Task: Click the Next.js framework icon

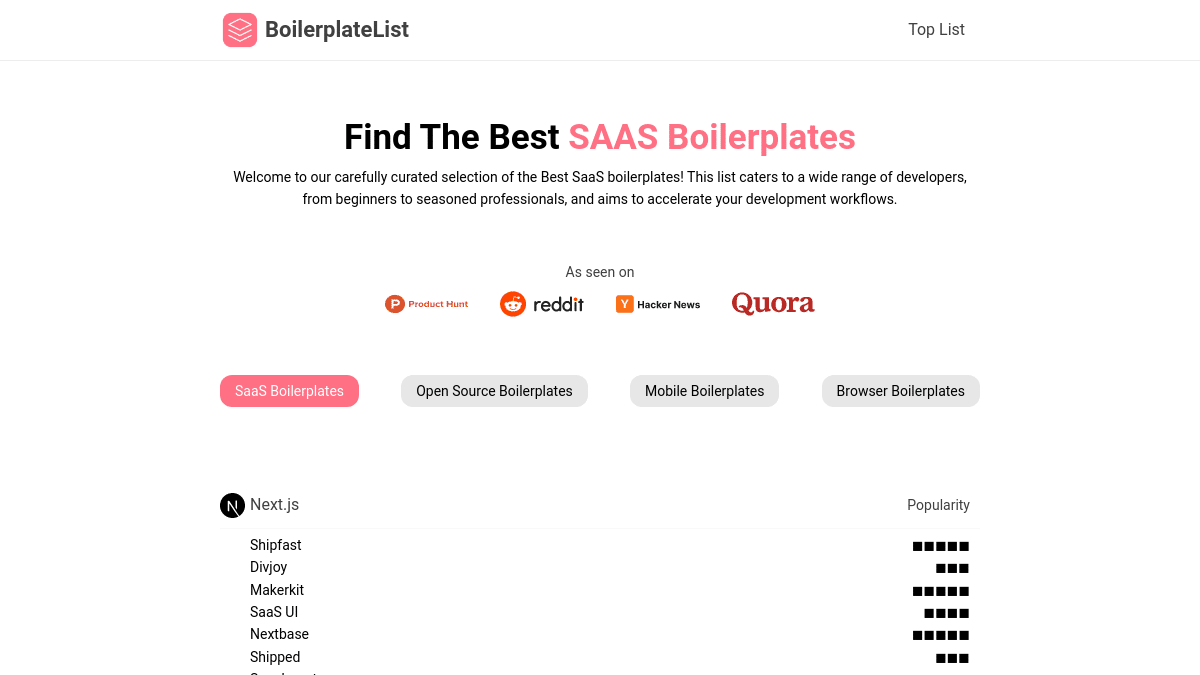Action: point(232,505)
